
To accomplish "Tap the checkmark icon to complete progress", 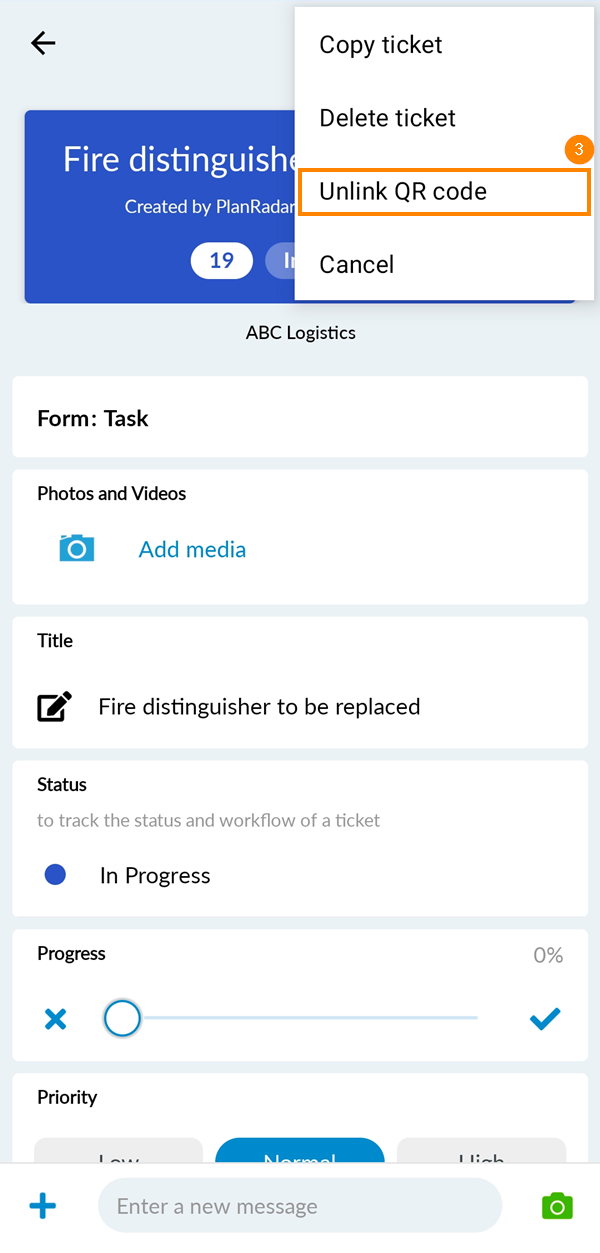I will (x=545, y=1019).
